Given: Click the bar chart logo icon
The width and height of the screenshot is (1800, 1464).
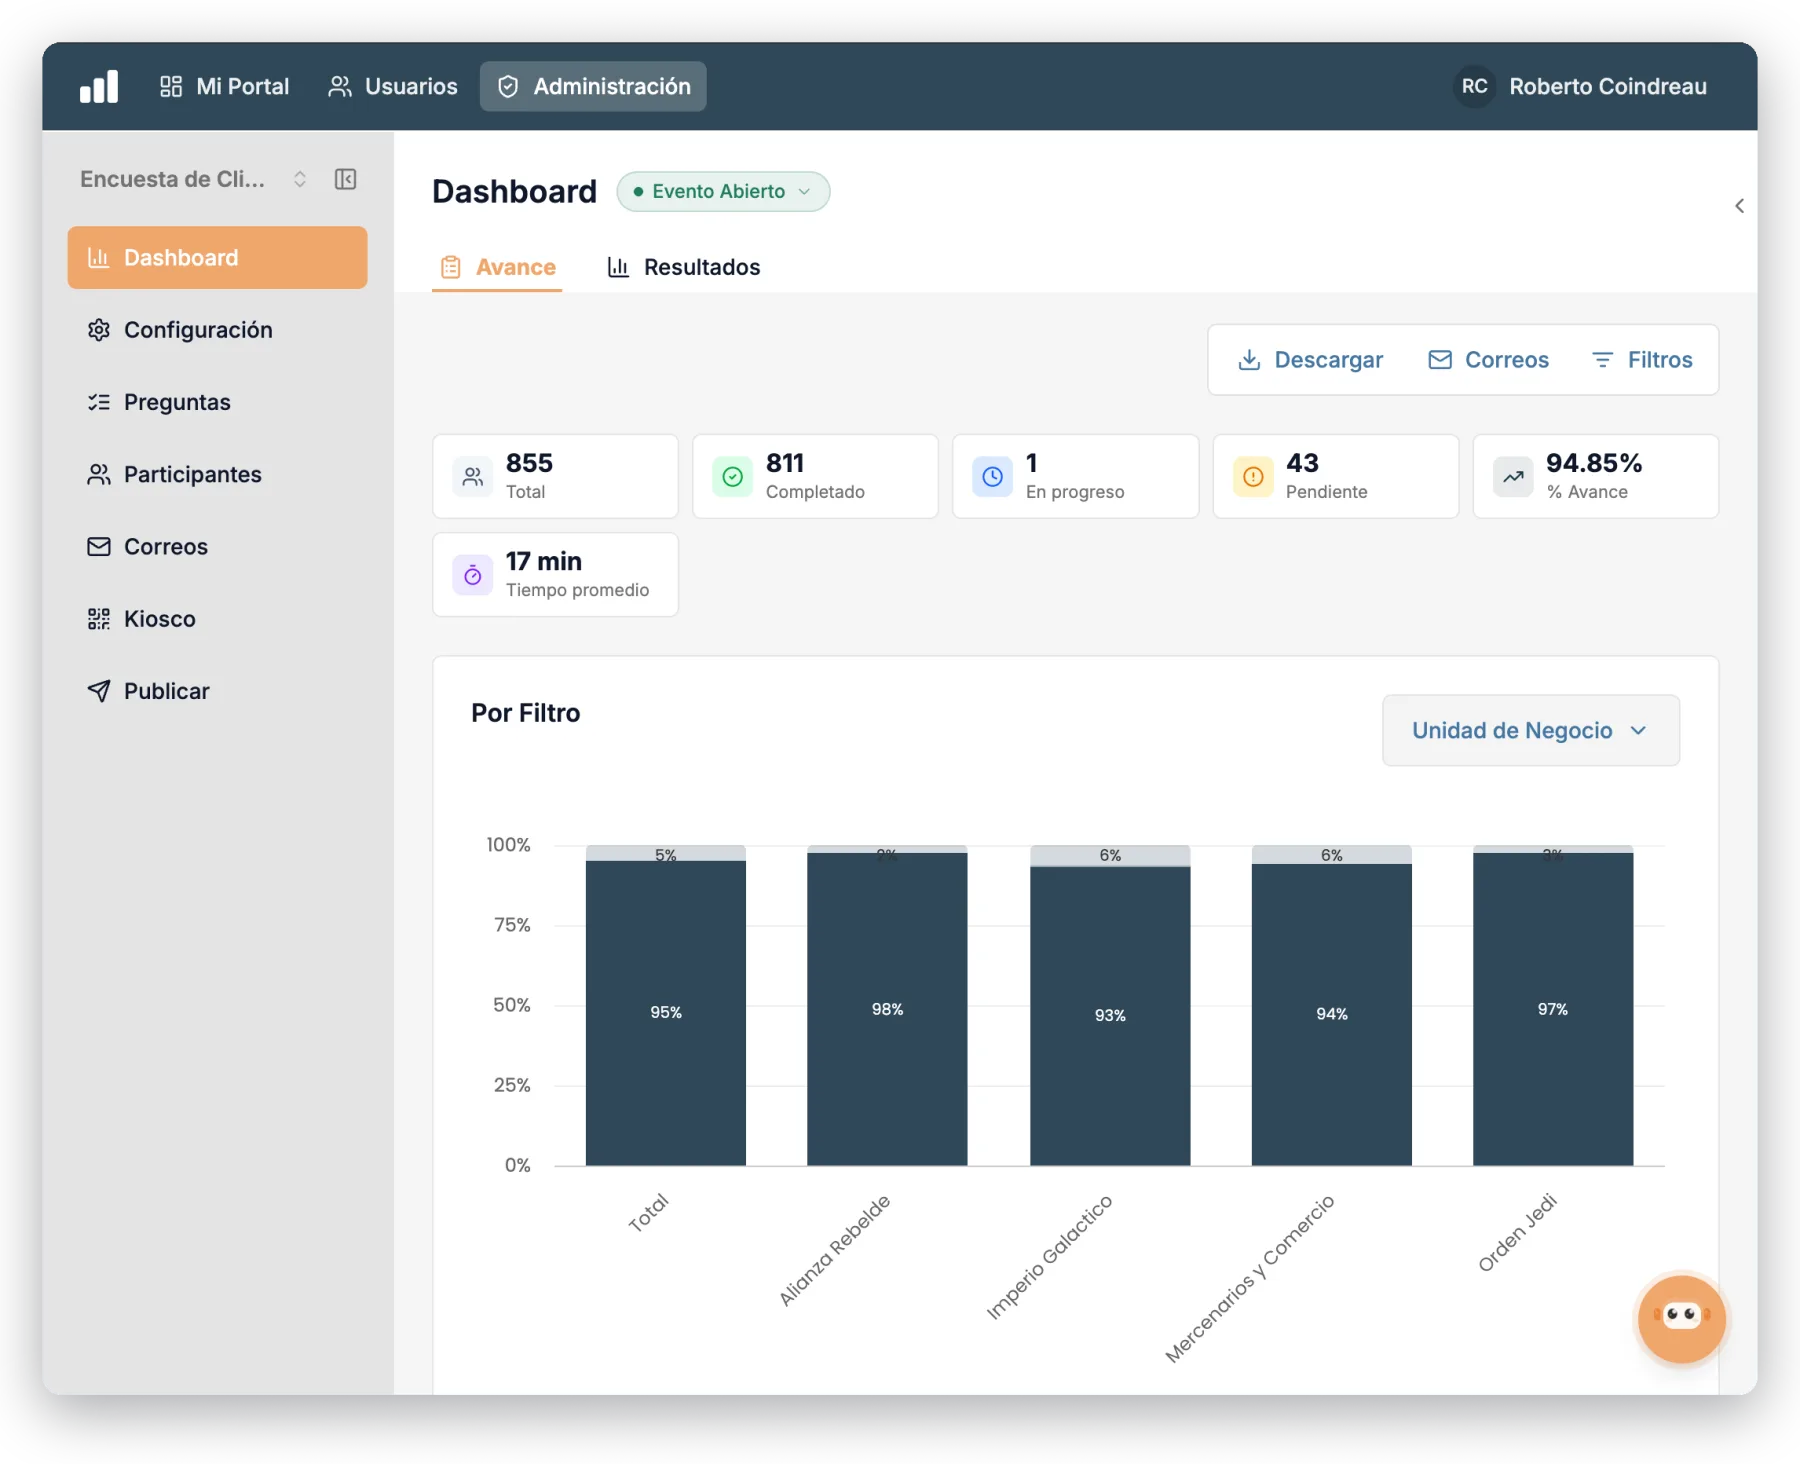Looking at the screenshot, I should [99, 87].
